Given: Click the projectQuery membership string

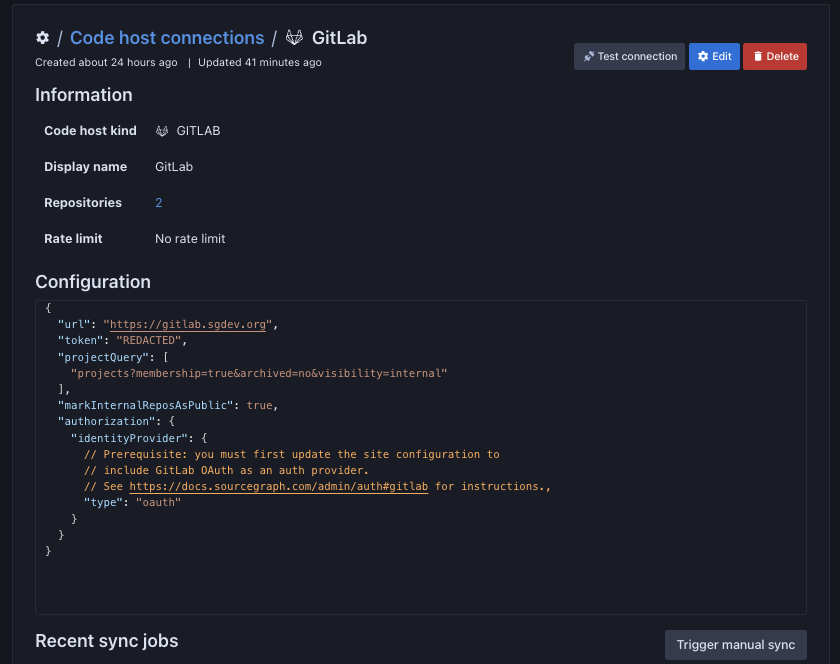Looking at the screenshot, I should pyautogui.click(x=259, y=373).
